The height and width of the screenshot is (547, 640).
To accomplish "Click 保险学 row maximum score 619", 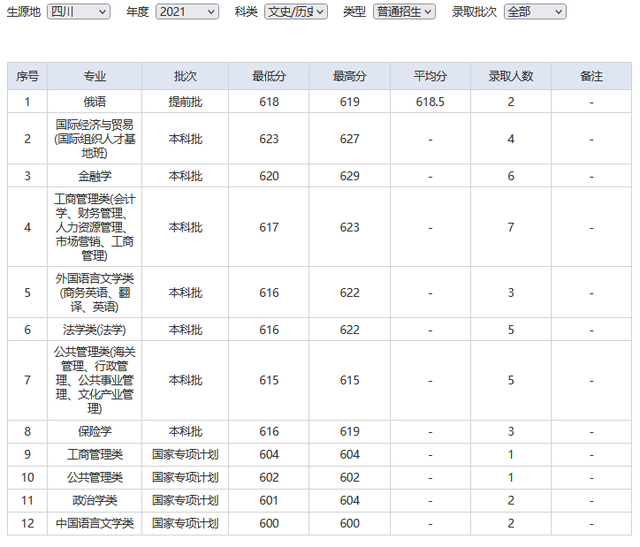I will [x=350, y=431].
